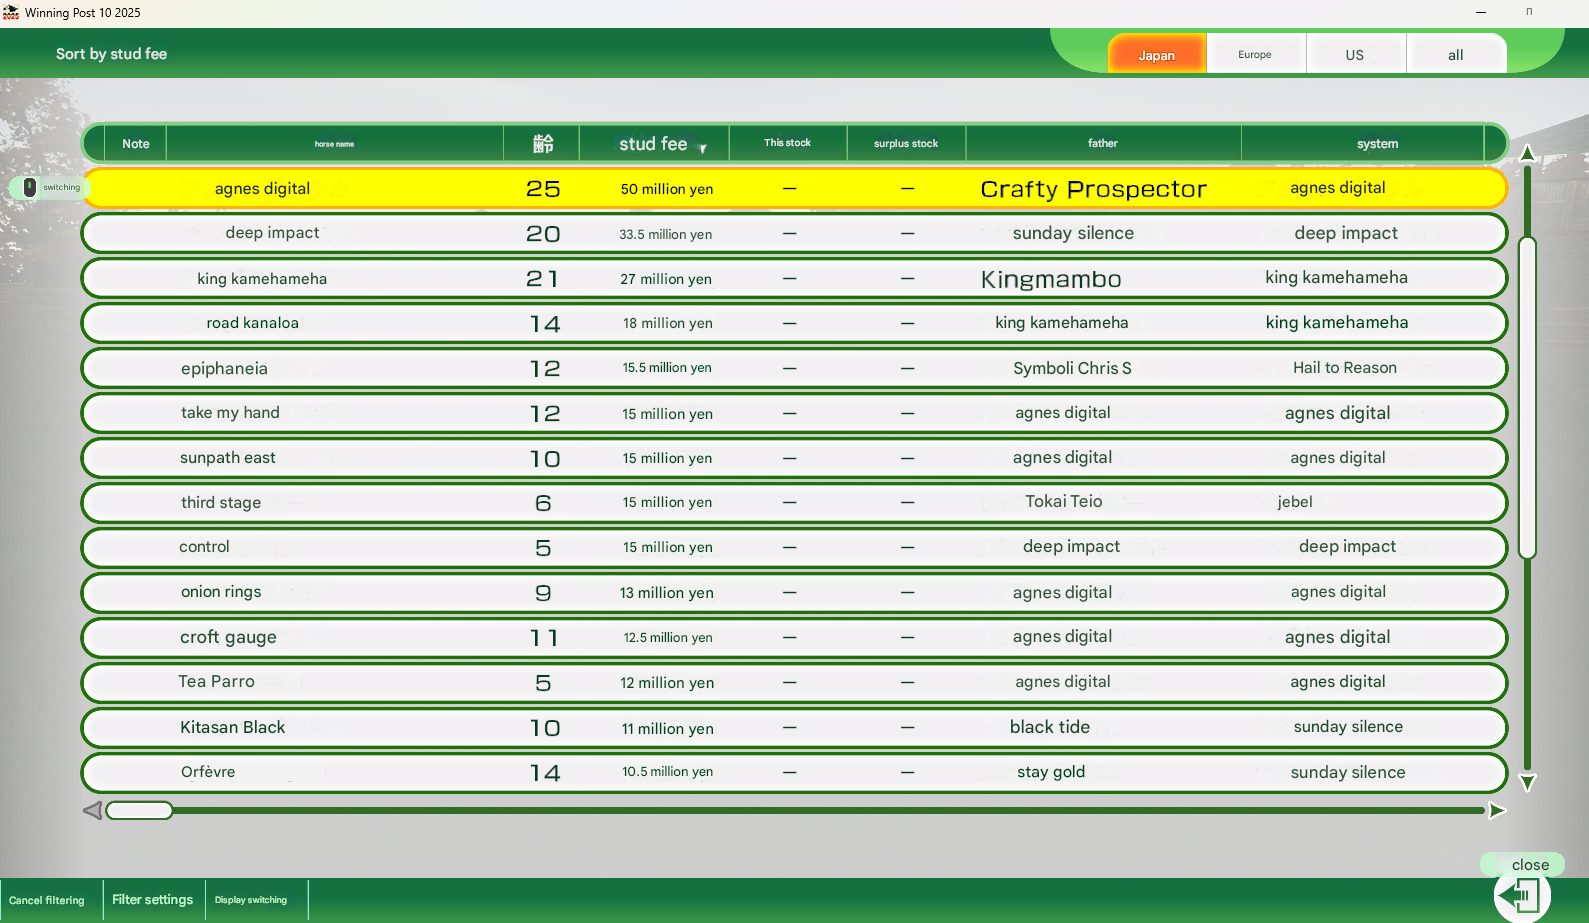Select the Kitasan Black stallion row
1589x923 pixels.
point(794,727)
